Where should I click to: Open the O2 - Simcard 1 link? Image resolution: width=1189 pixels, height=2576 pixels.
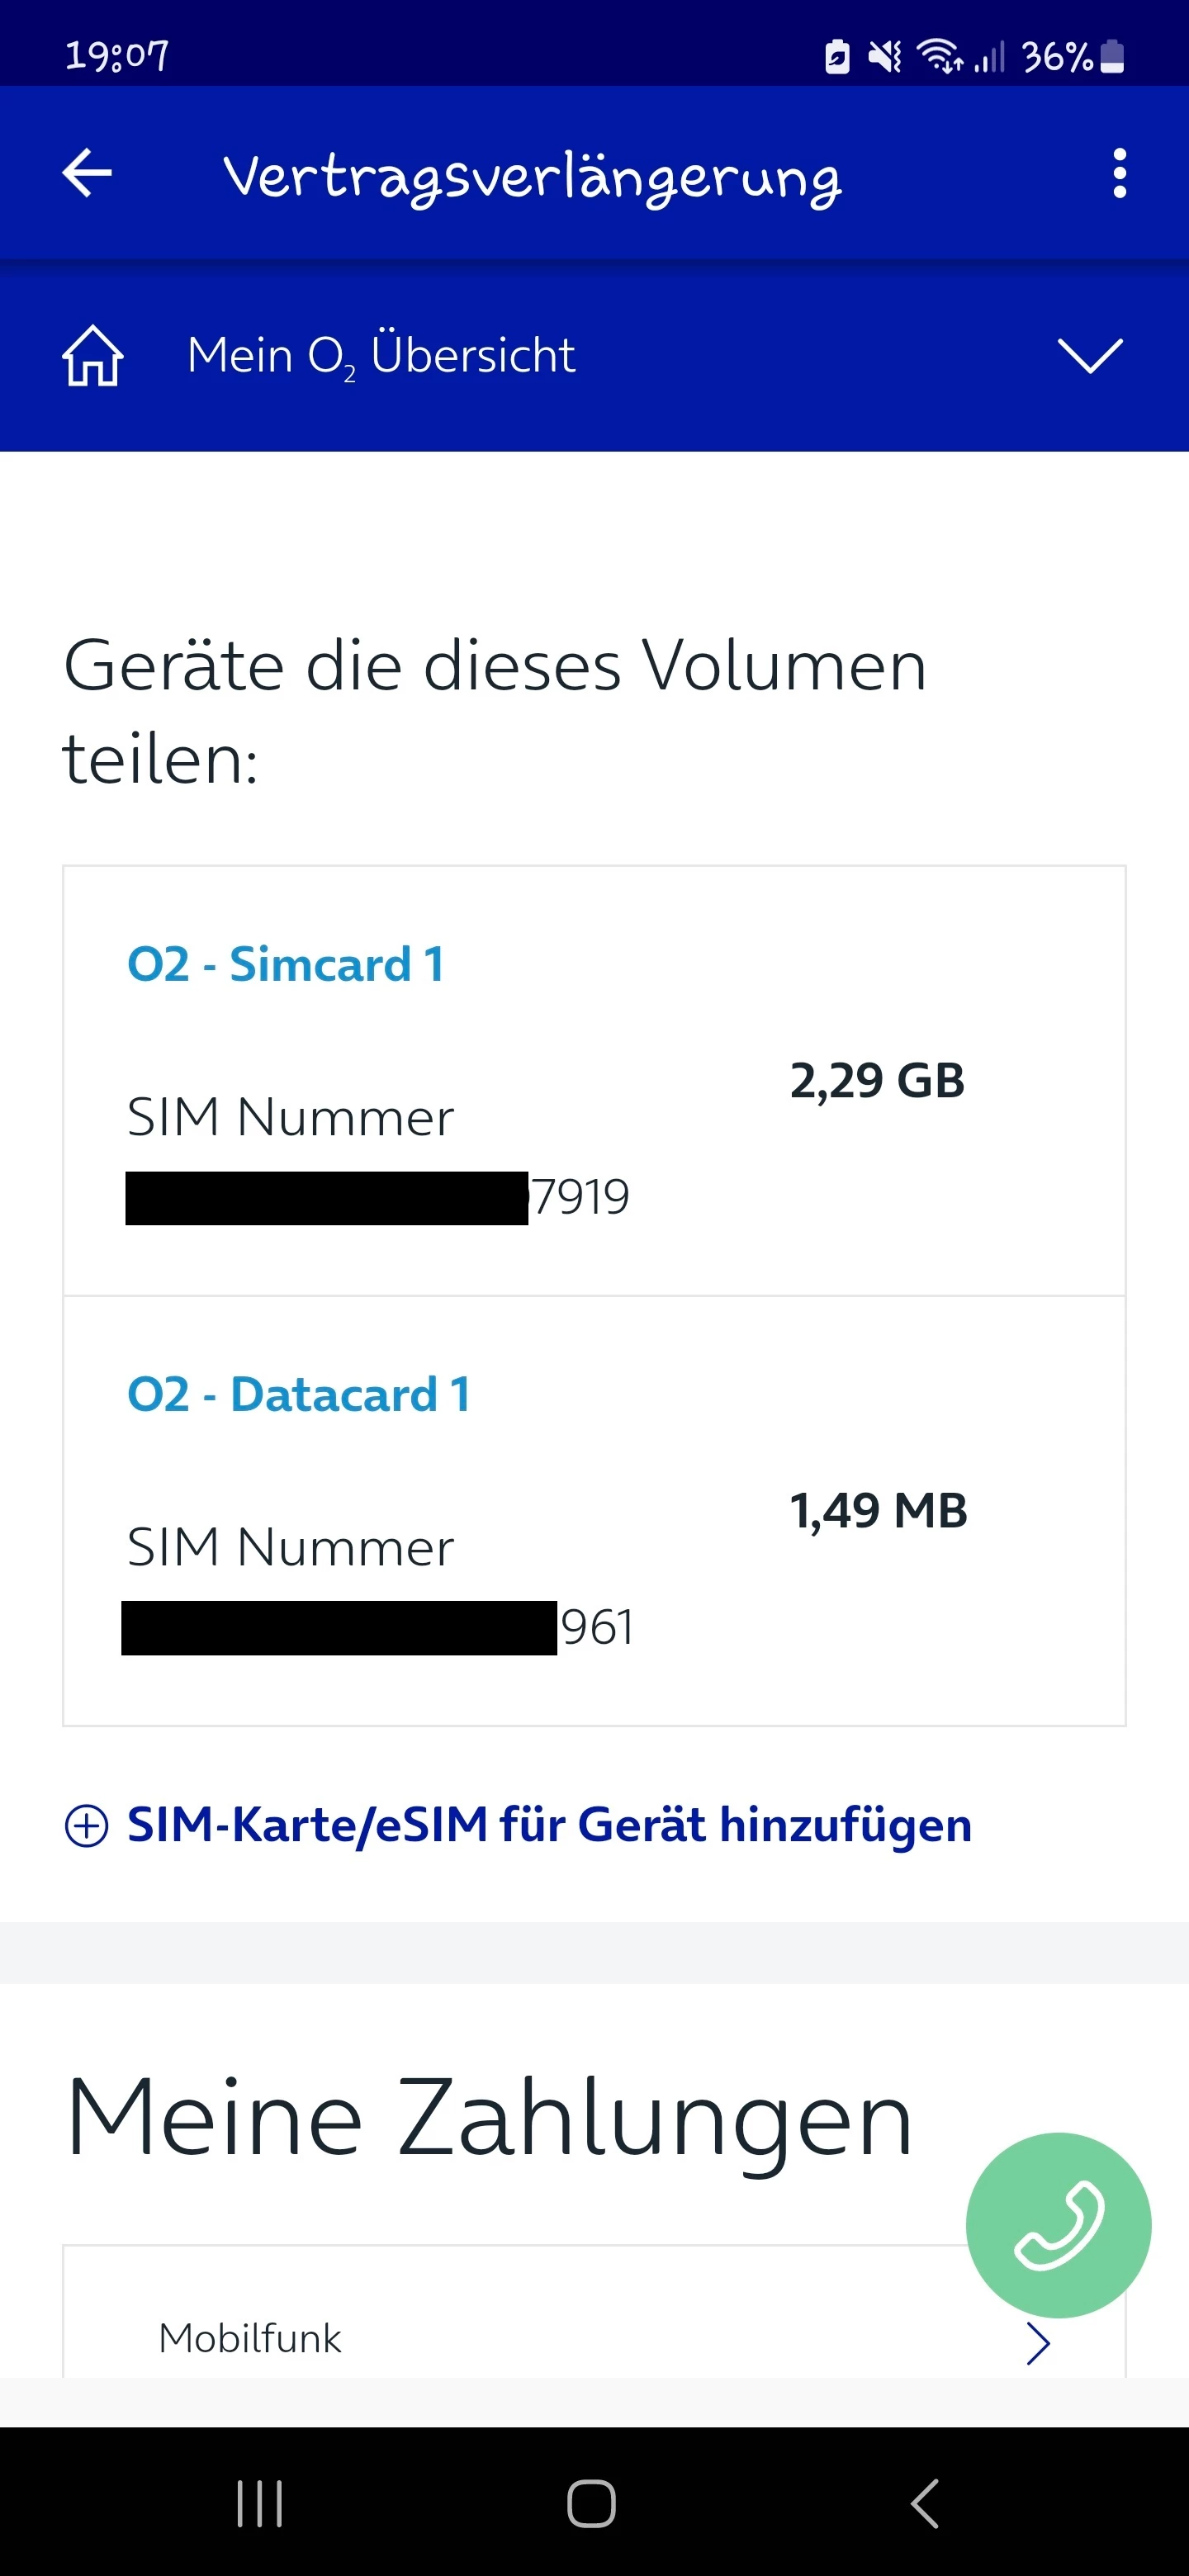(x=286, y=965)
